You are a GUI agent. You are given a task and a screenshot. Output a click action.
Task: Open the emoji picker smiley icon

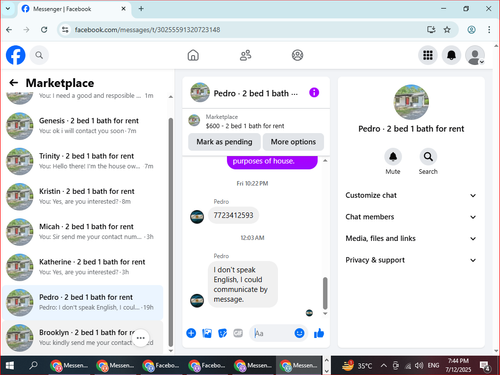pos(299,333)
